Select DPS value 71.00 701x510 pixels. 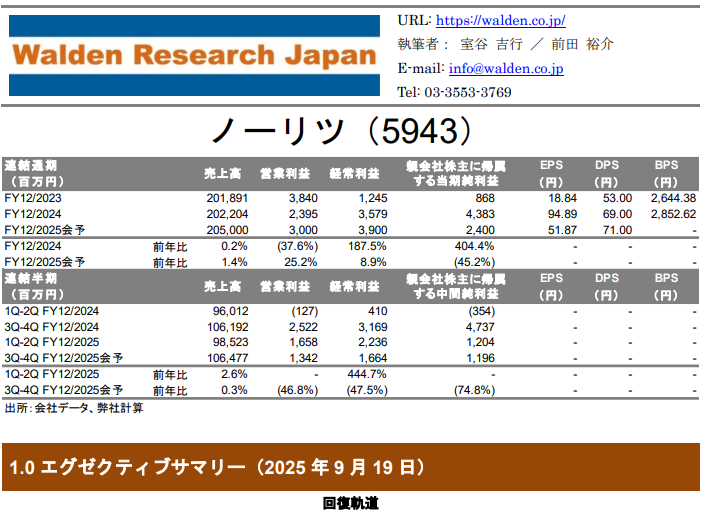point(617,230)
